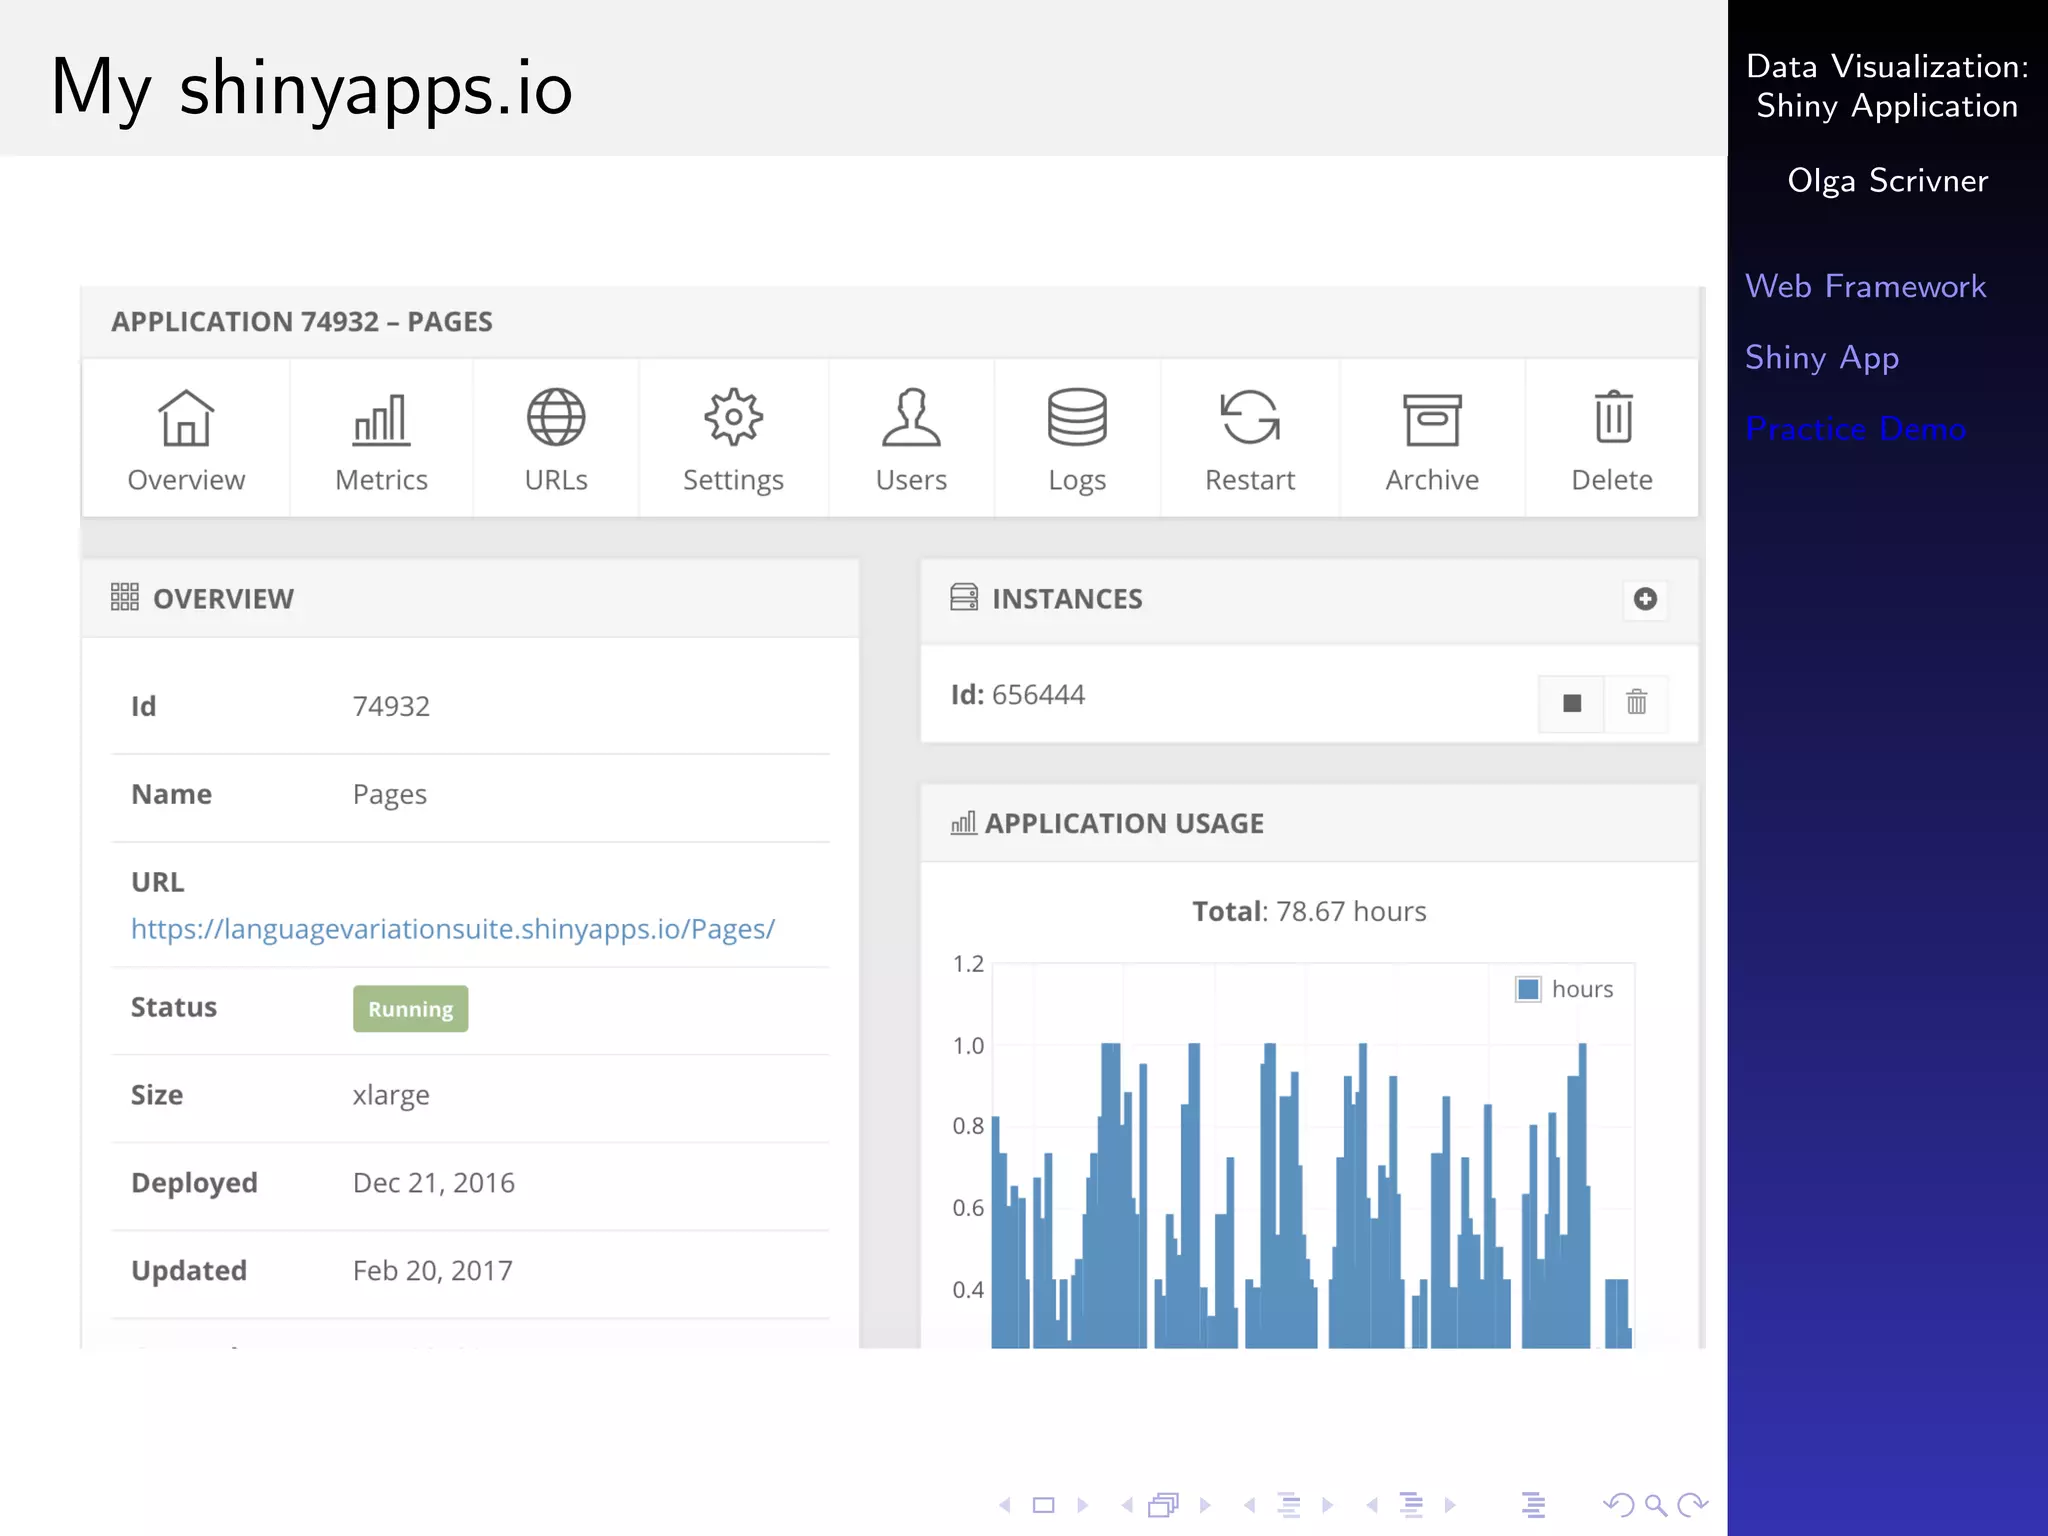Click the Total: 78.67 hours text
This screenshot has height=1536, width=2048.
1309,911
